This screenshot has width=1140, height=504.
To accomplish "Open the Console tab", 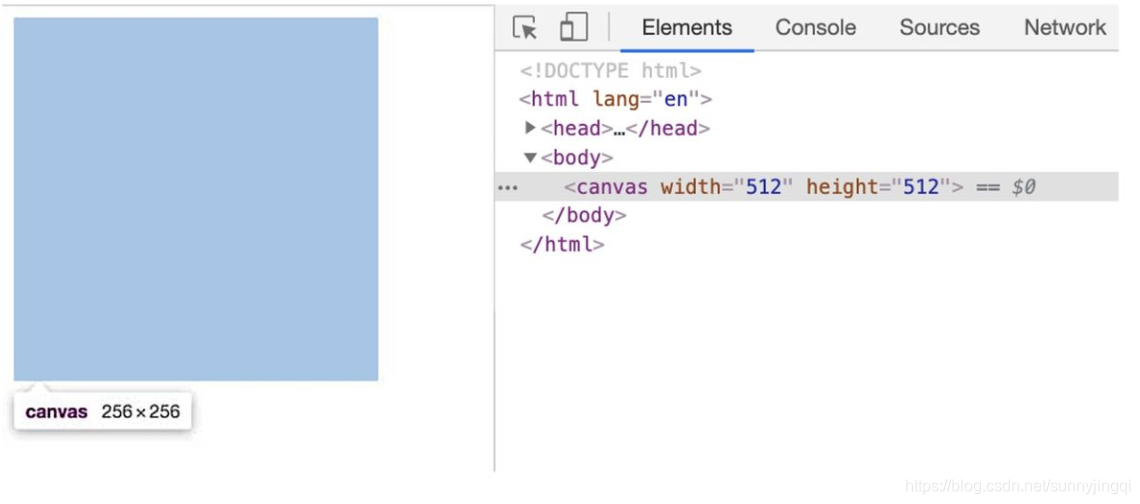I will 815,28.
